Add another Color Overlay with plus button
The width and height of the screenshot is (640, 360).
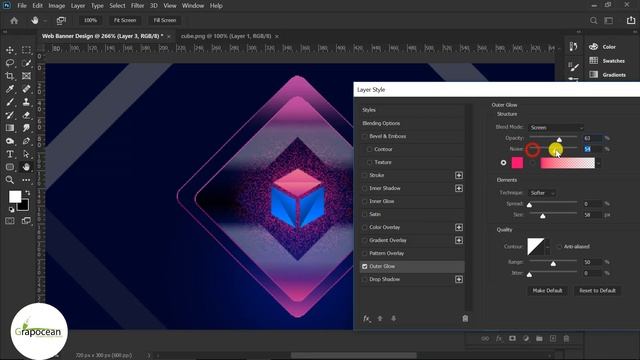tap(459, 227)
